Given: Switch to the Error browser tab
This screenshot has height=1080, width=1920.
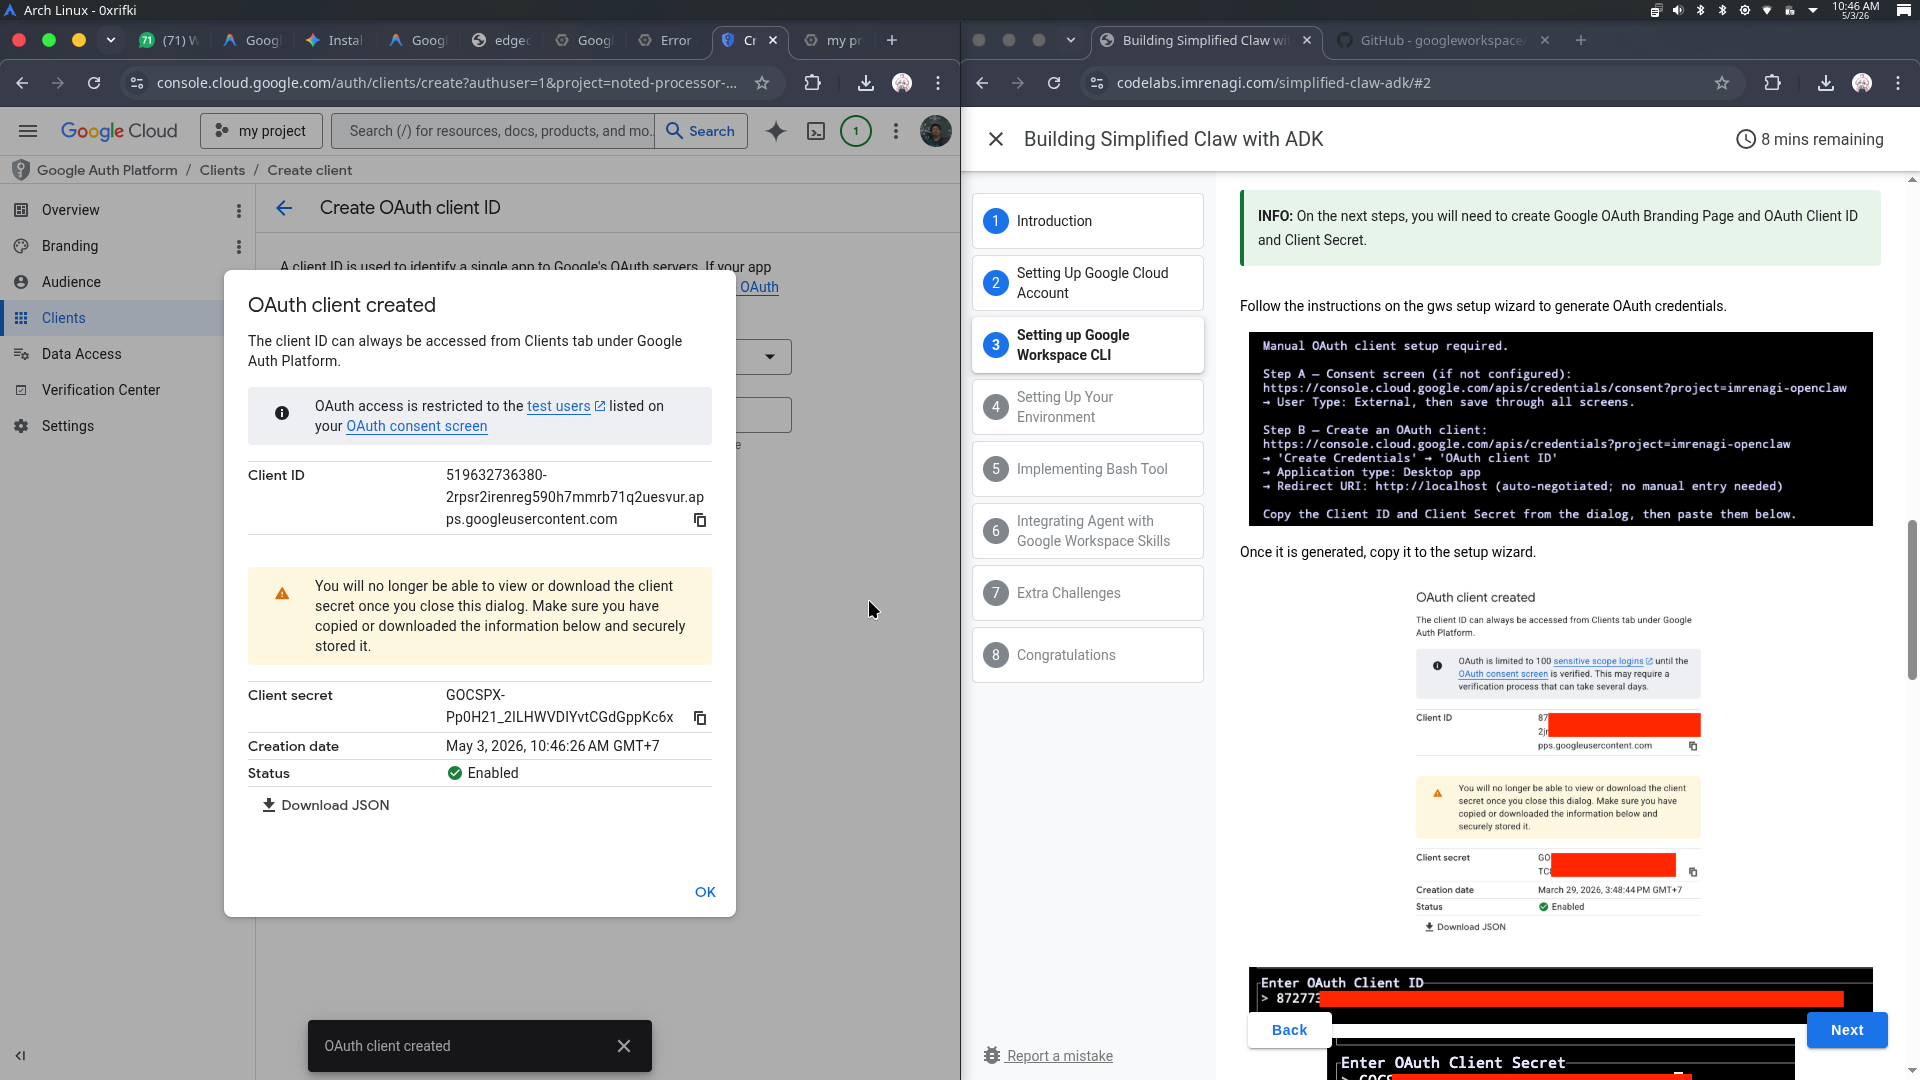Looking at the screenshot, I should [x=666, y=40].
